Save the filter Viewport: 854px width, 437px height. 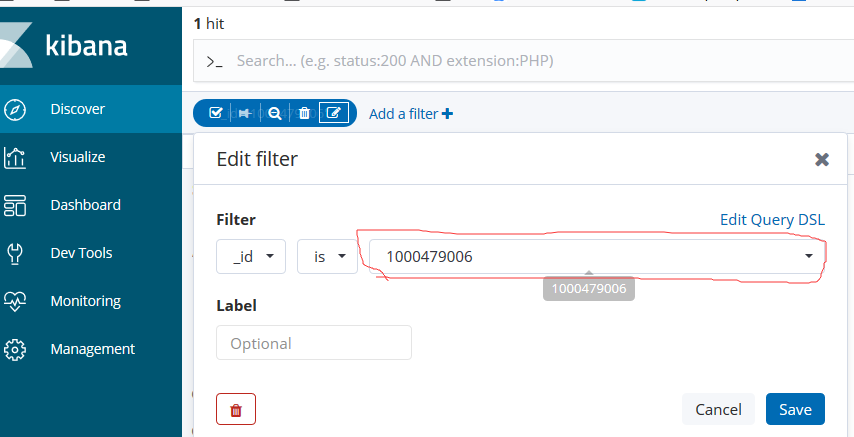pos(795,409)
